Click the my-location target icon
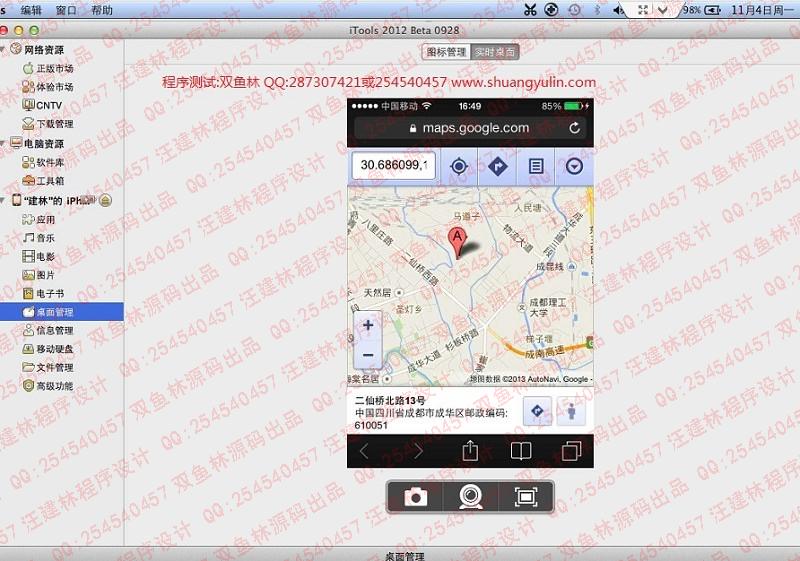The height and width of the screenshot is (561, 800). click(459, 166)
